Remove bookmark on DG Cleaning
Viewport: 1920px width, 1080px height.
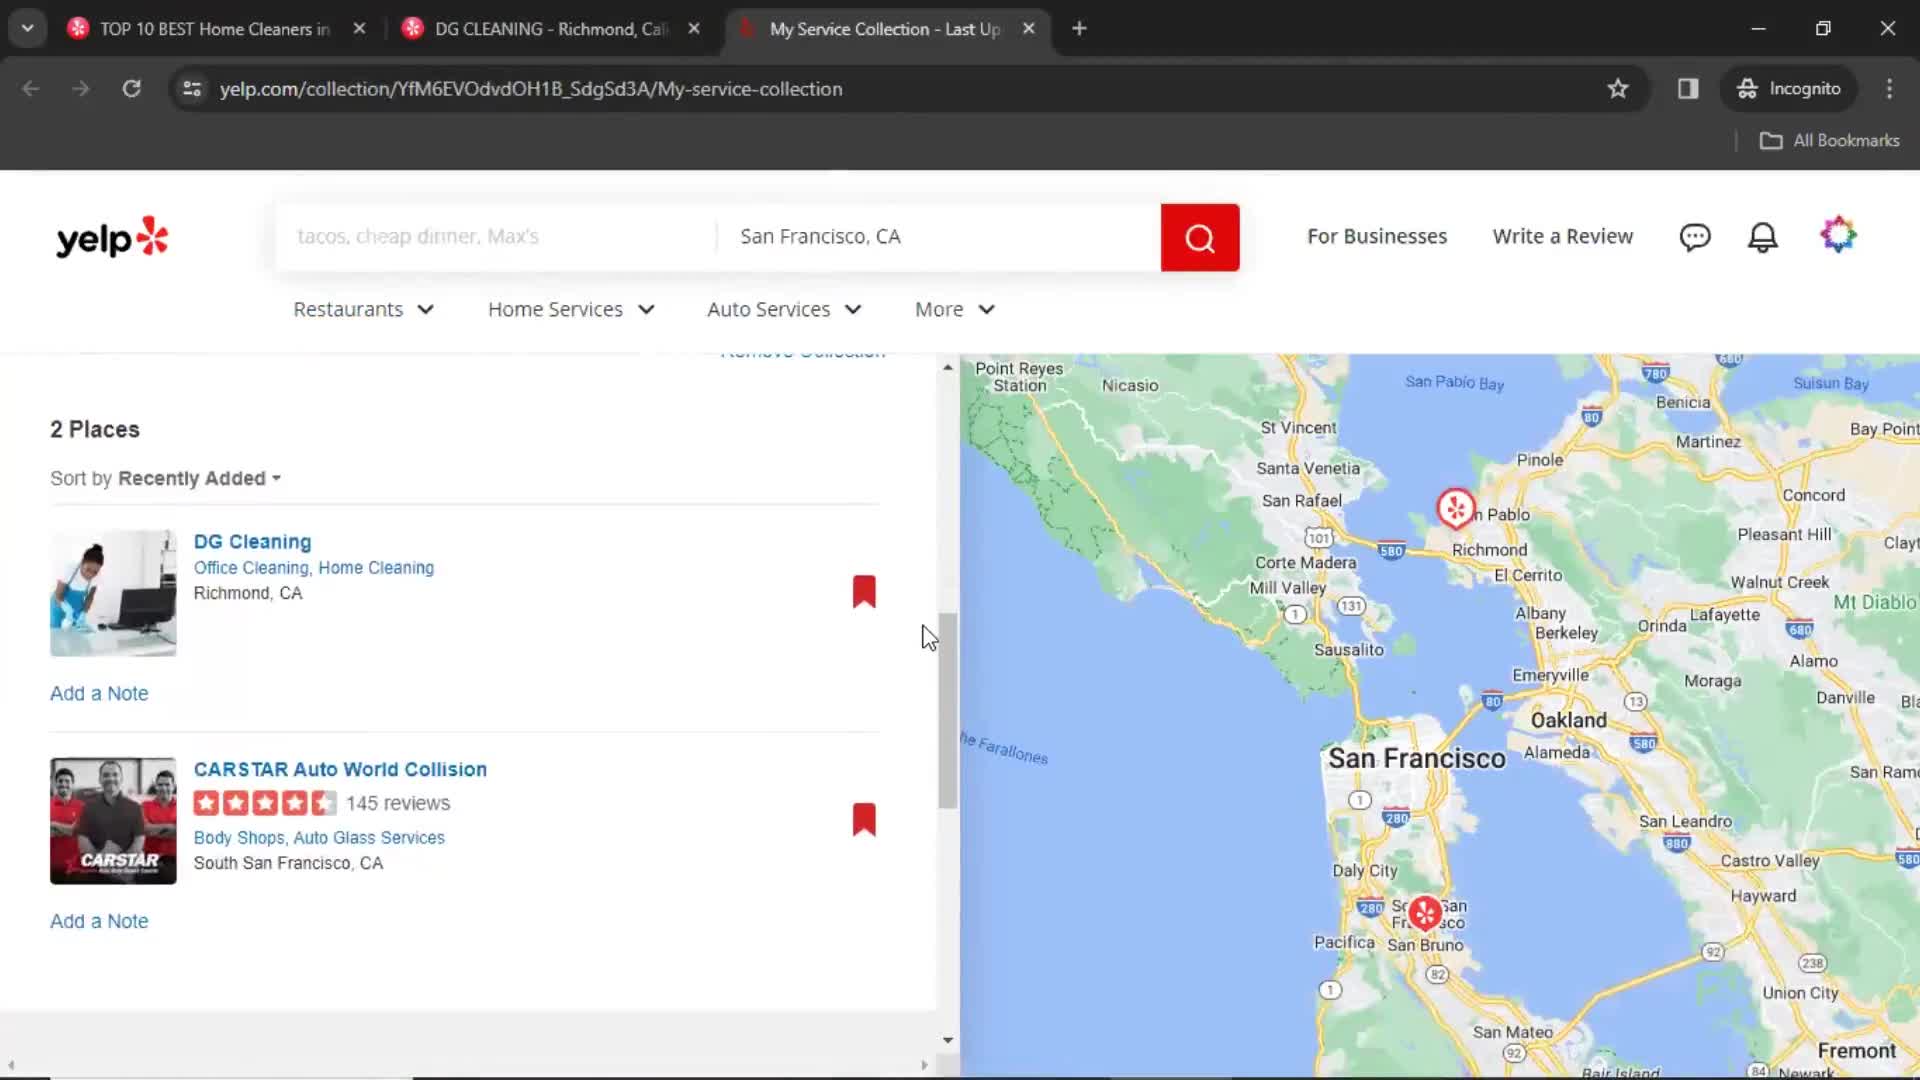coord(864,591)
